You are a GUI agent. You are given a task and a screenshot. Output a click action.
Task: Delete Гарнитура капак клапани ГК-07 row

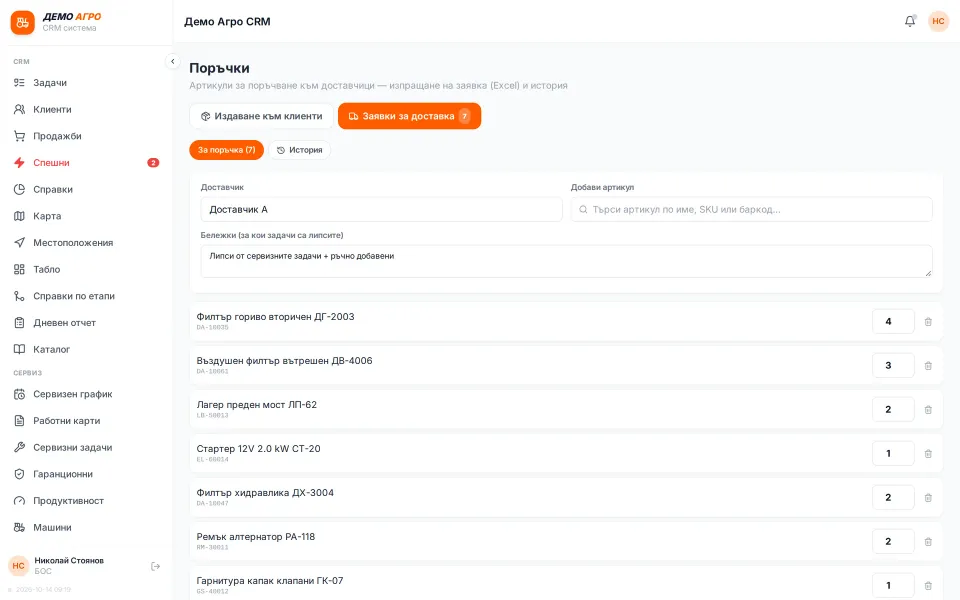coord(928,586)
